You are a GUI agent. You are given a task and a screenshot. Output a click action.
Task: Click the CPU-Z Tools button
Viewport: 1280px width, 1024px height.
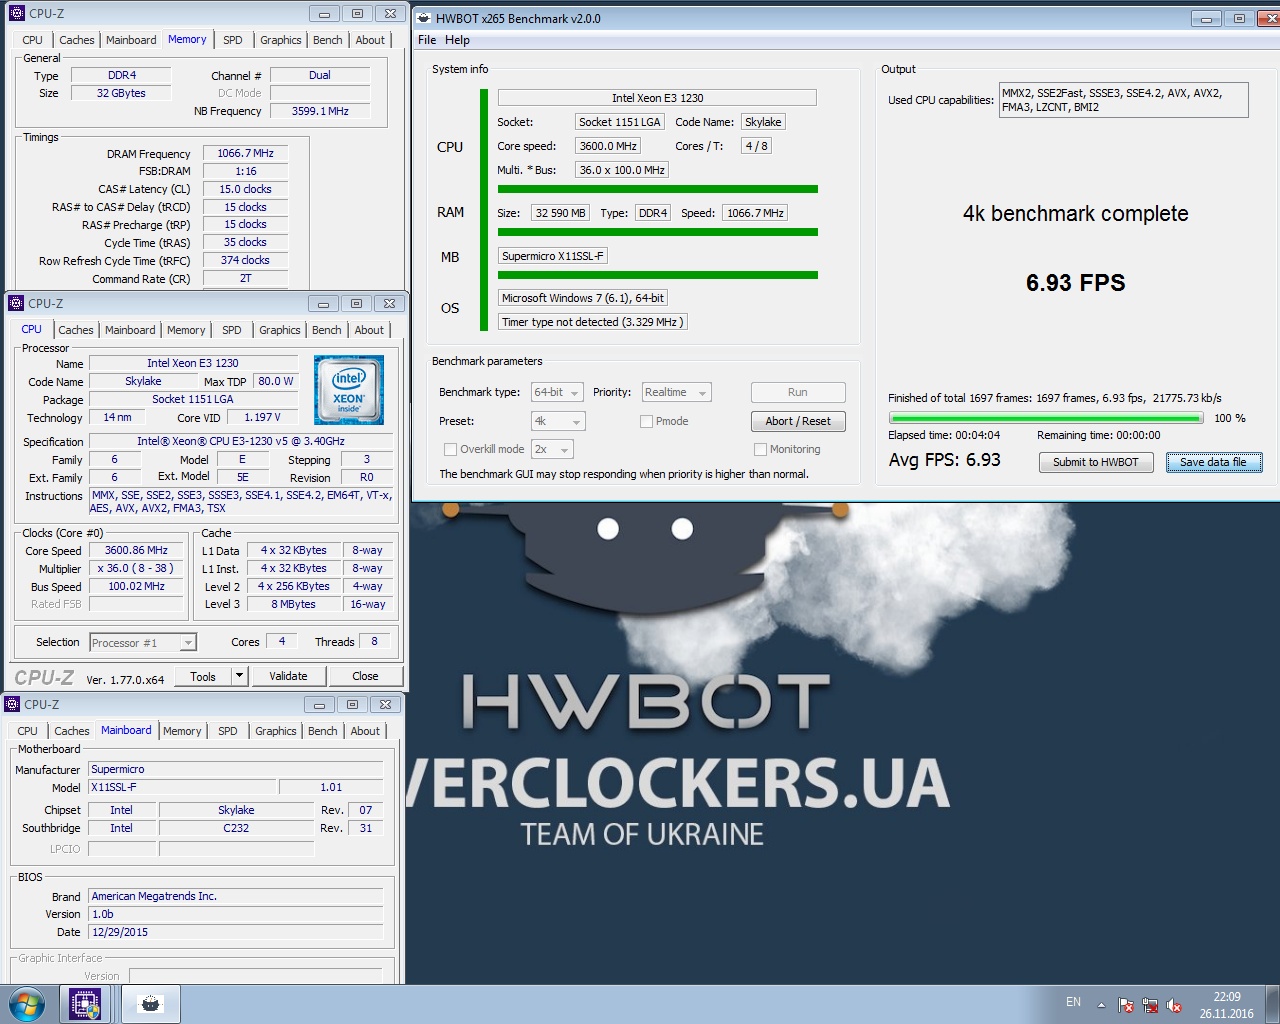[203, 676]
